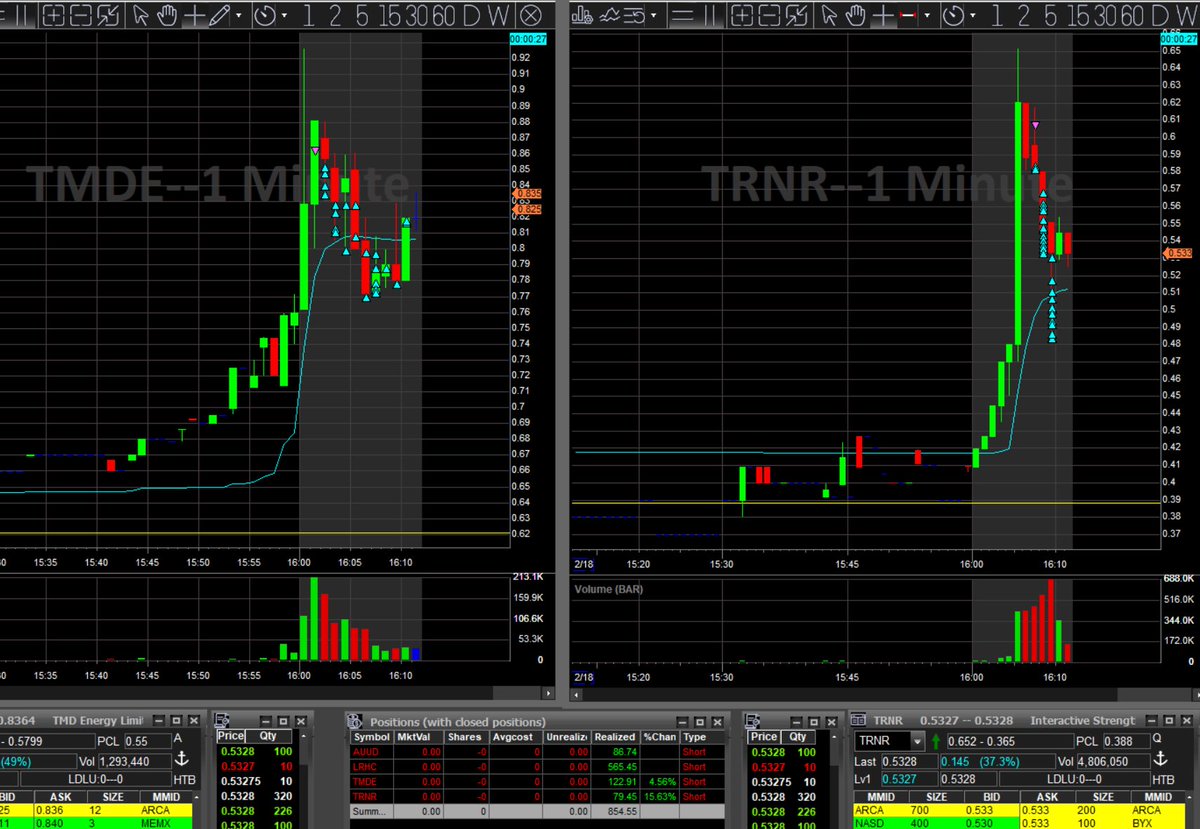Screen dimensions: 1200x829
Task: Click the PCL 0.55 field in the TMD Energy window
Action: point(148,741)
